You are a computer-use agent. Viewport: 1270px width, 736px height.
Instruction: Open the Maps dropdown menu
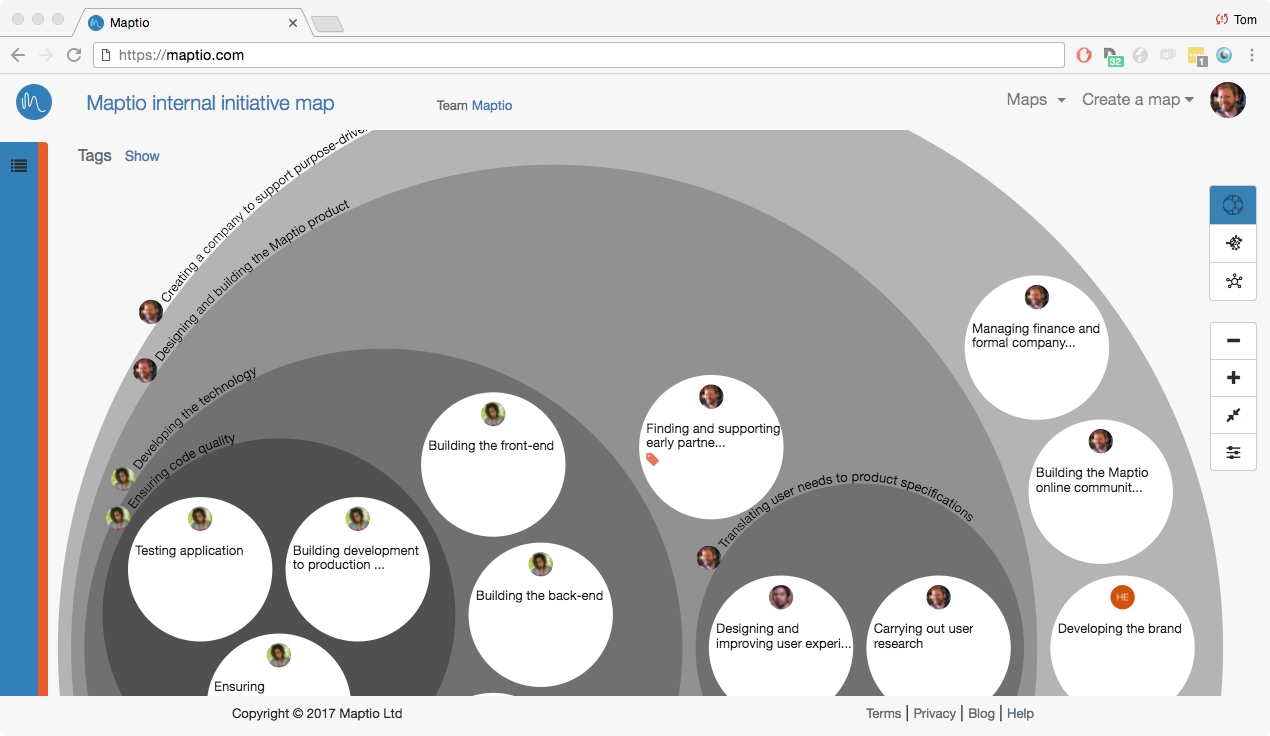(x=1036, y=100)
